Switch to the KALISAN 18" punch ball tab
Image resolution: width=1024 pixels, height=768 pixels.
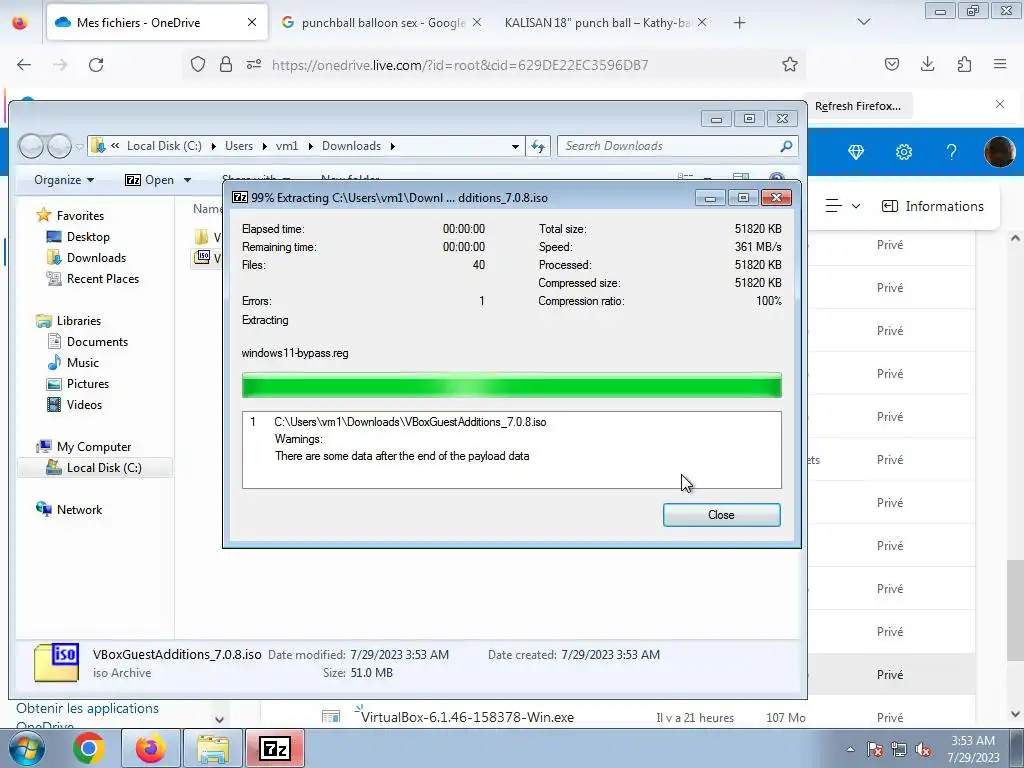(x=598, y=23)
